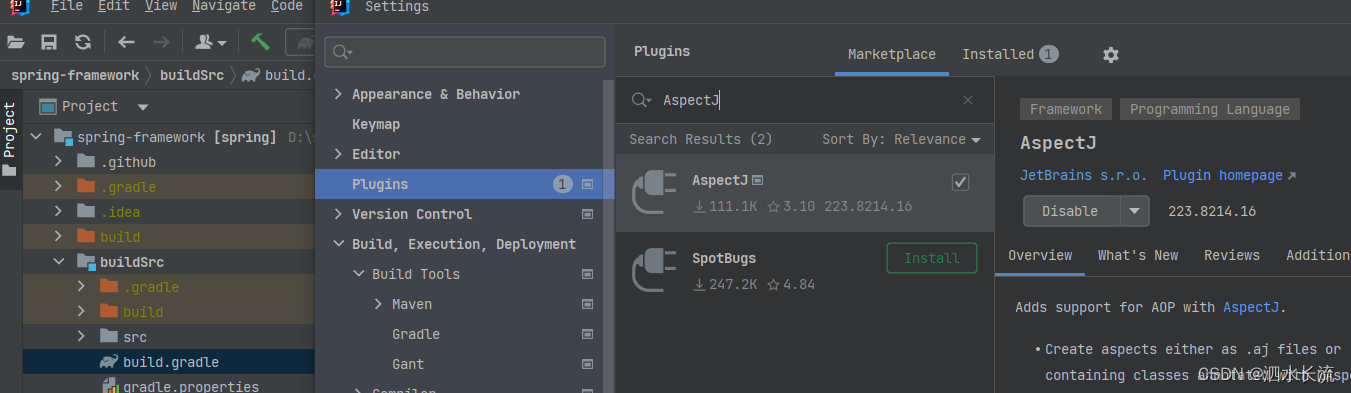The image size is (1351, 393).
Task: Click buildSrc in the breadcrumb
Action: click(x=192, y=75)
